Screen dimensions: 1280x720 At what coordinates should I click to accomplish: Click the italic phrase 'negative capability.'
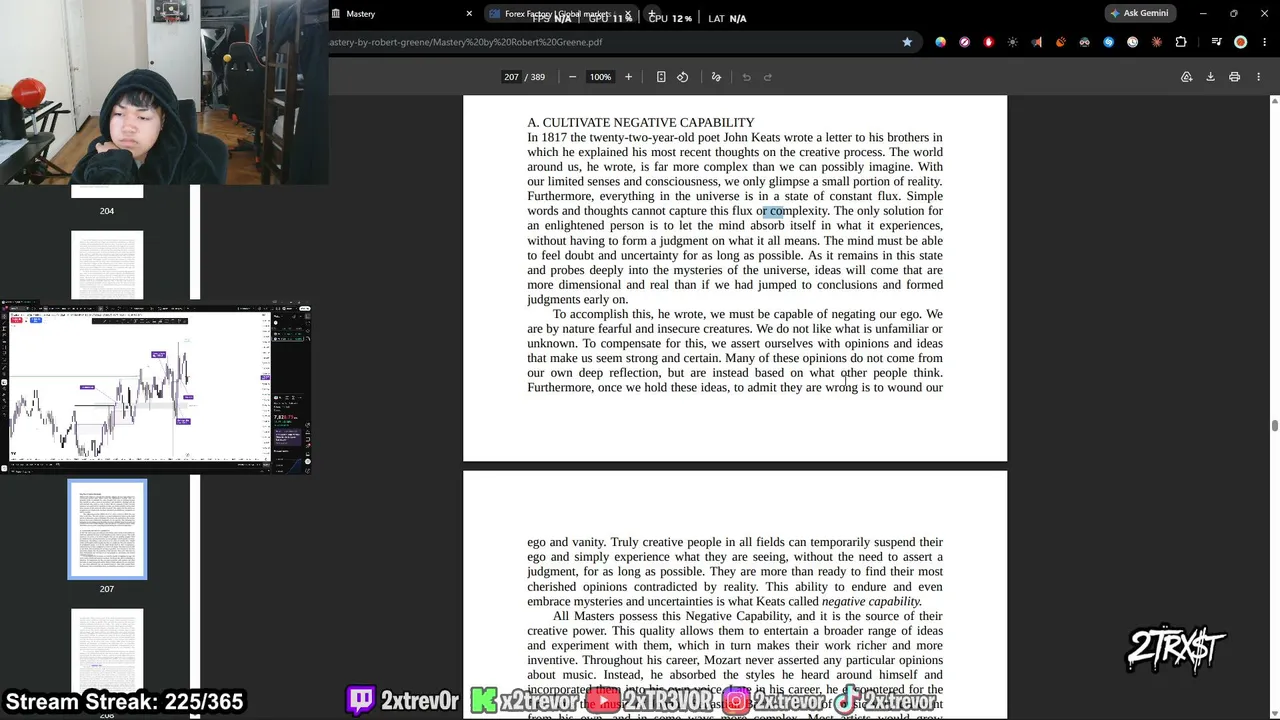click(871, 601)
